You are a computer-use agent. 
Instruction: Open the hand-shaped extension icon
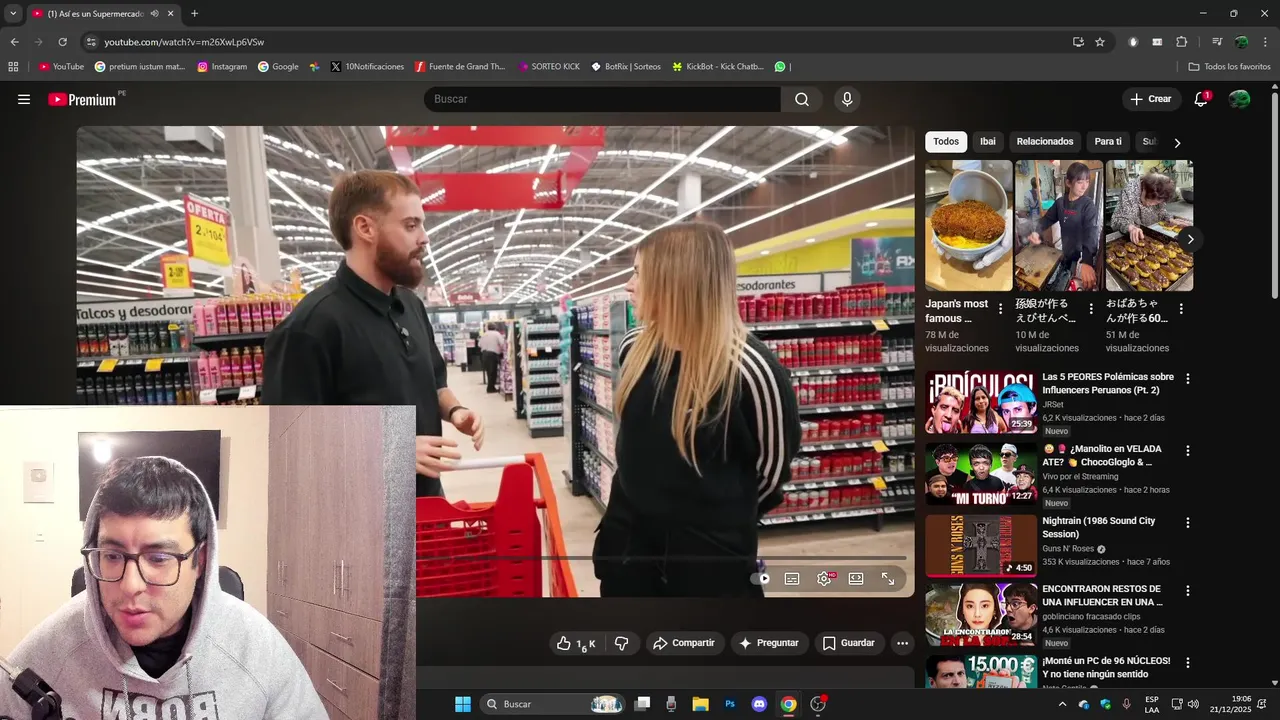(1133, 42)
